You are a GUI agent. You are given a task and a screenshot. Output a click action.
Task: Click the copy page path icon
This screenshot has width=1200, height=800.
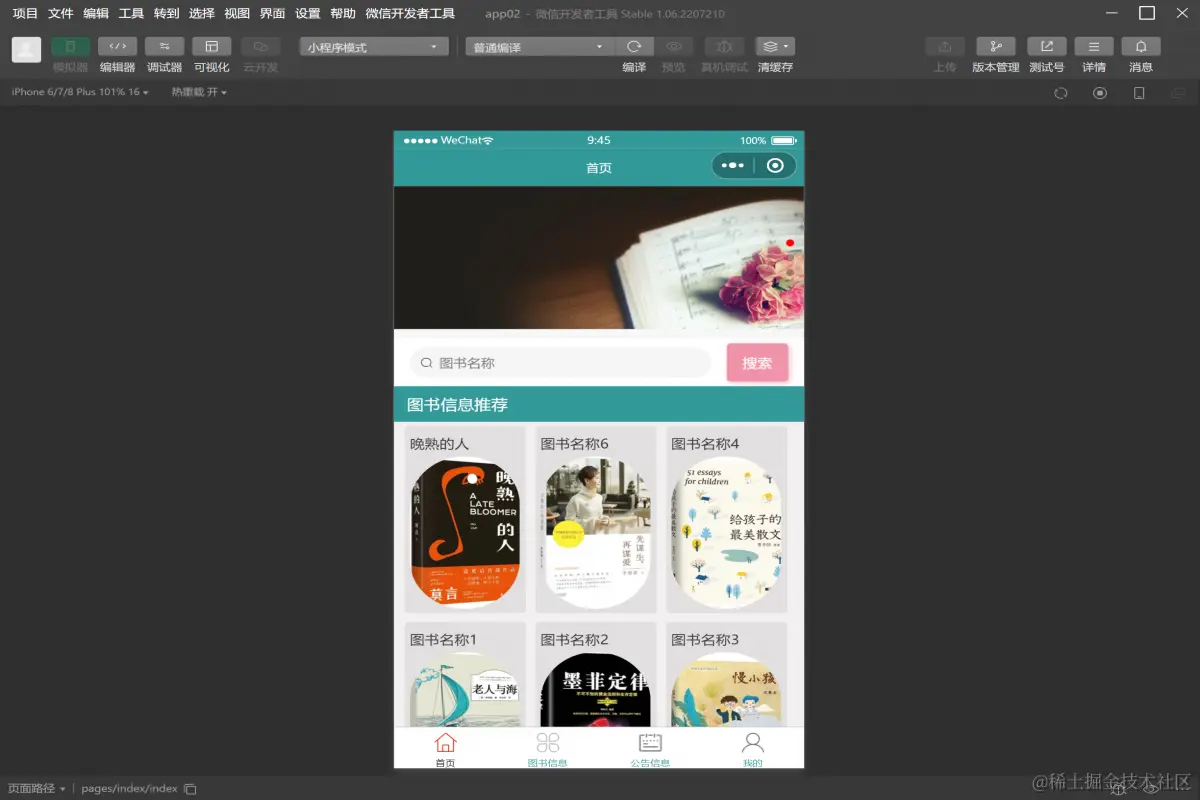click(x=190, y=789)
